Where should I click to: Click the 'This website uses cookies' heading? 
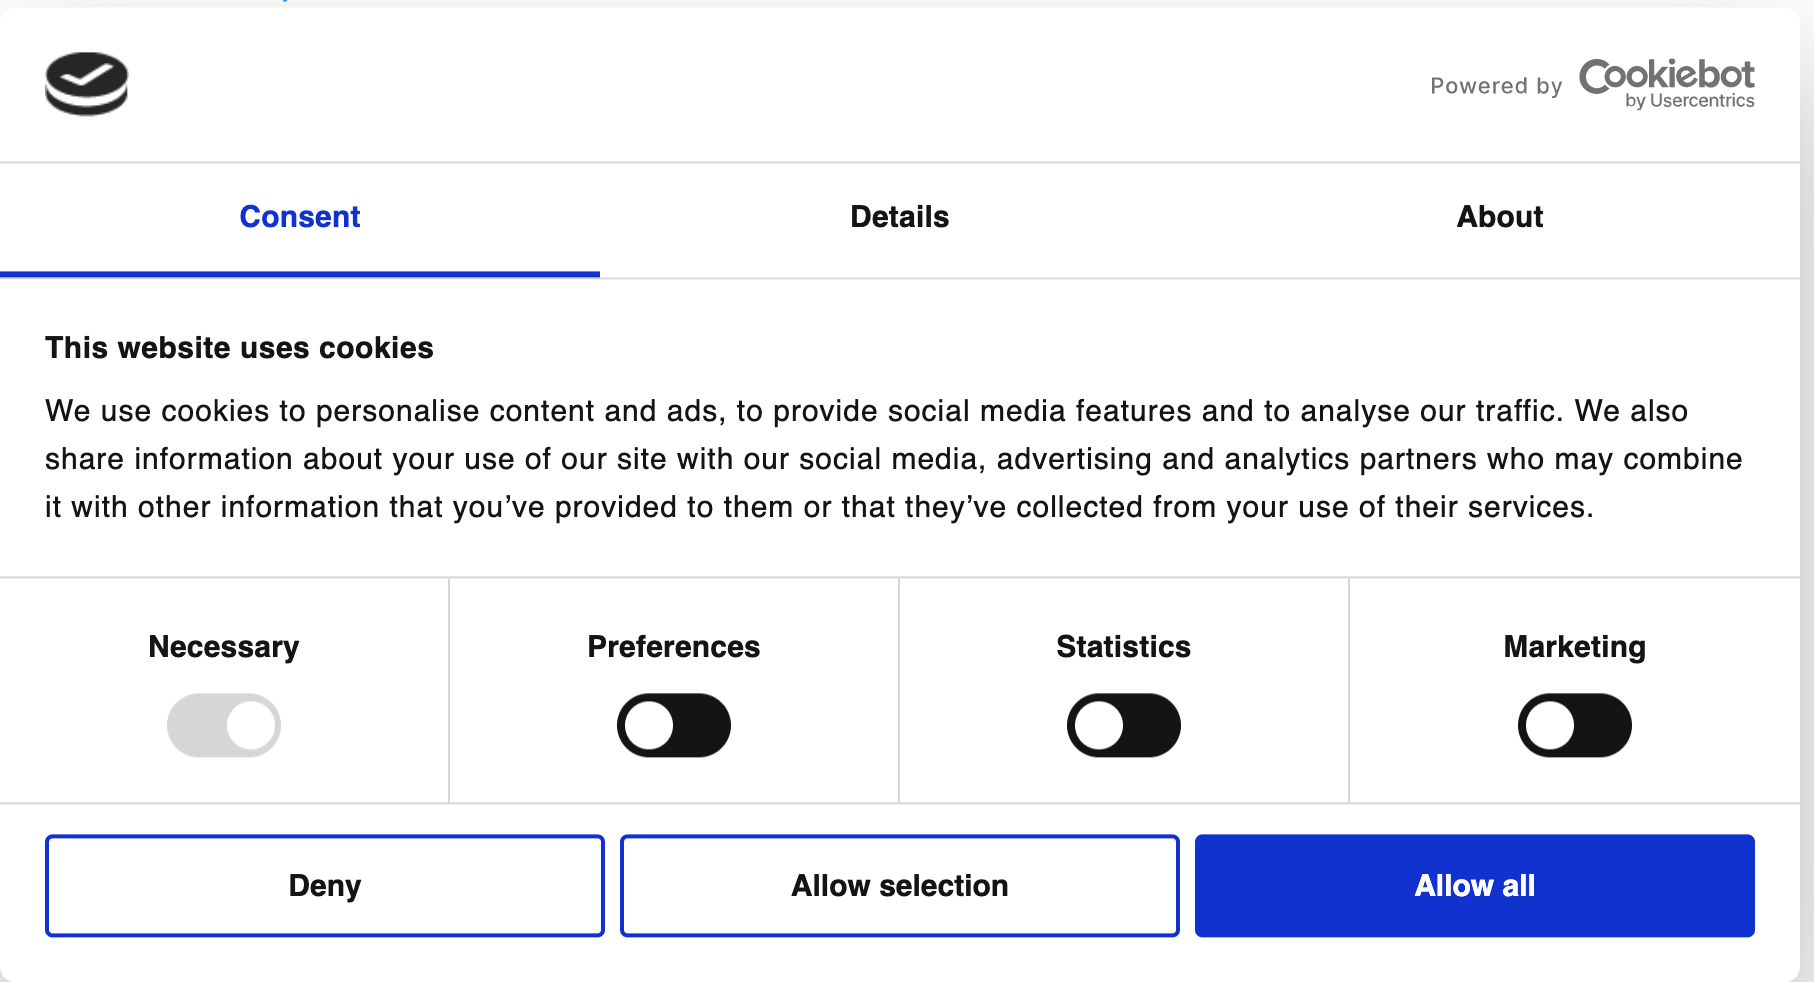pos(239,348)
